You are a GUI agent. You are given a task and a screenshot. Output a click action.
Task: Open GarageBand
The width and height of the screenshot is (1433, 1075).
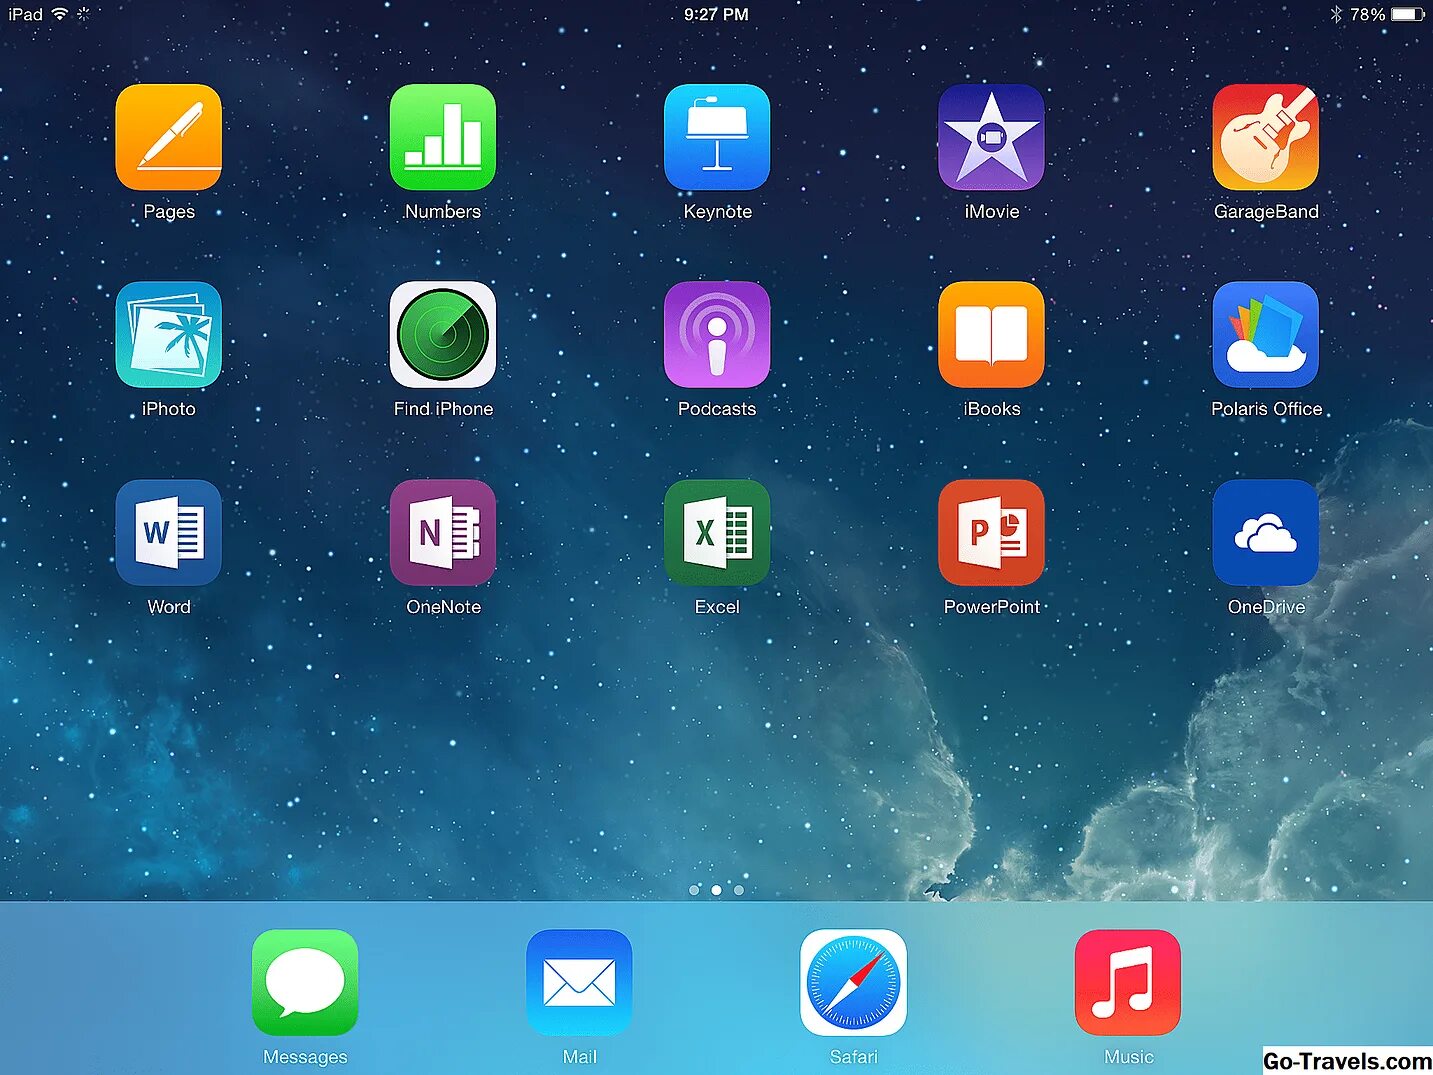[1266, 137]
